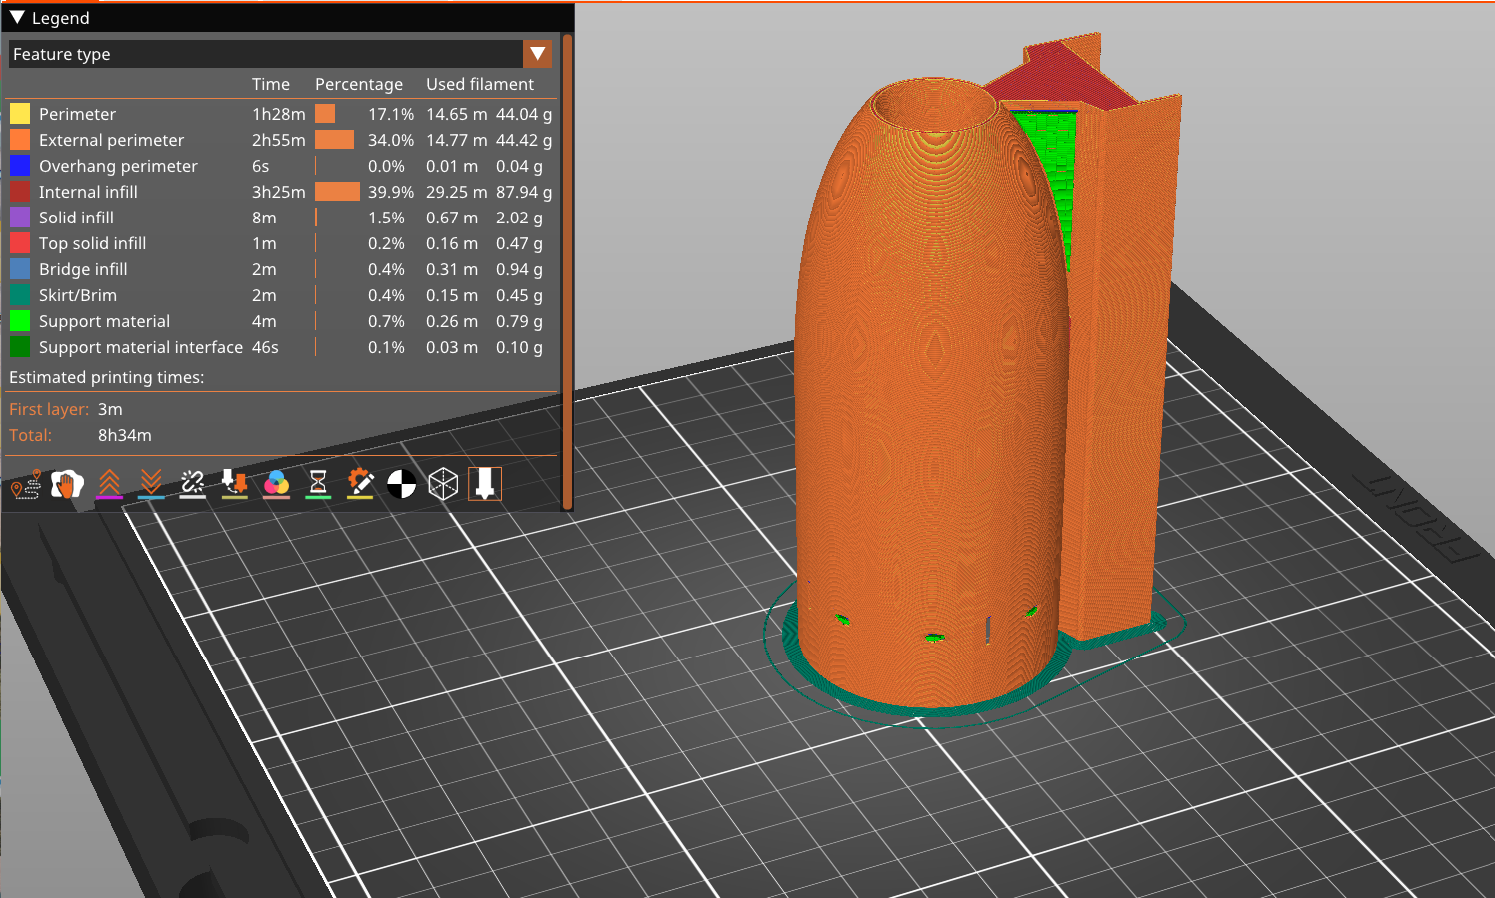Click the 87.94 g filament weight
This screenshot has width=1495, height=898.
[524, 192]
